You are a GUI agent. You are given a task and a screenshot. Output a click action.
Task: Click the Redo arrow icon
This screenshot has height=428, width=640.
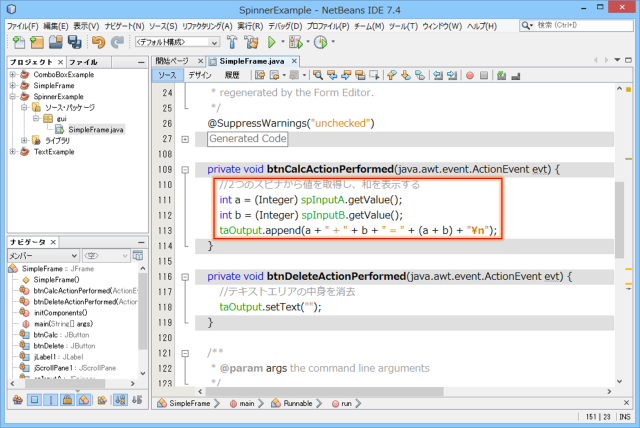click(x=117, y=42)
